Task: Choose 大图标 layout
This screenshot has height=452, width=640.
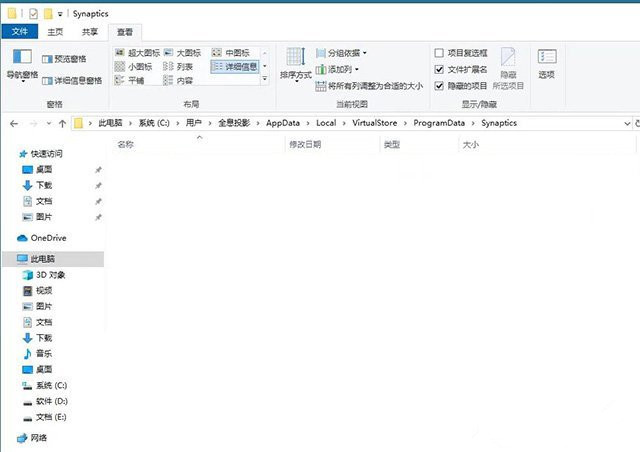Action: (x=182, y=53)
